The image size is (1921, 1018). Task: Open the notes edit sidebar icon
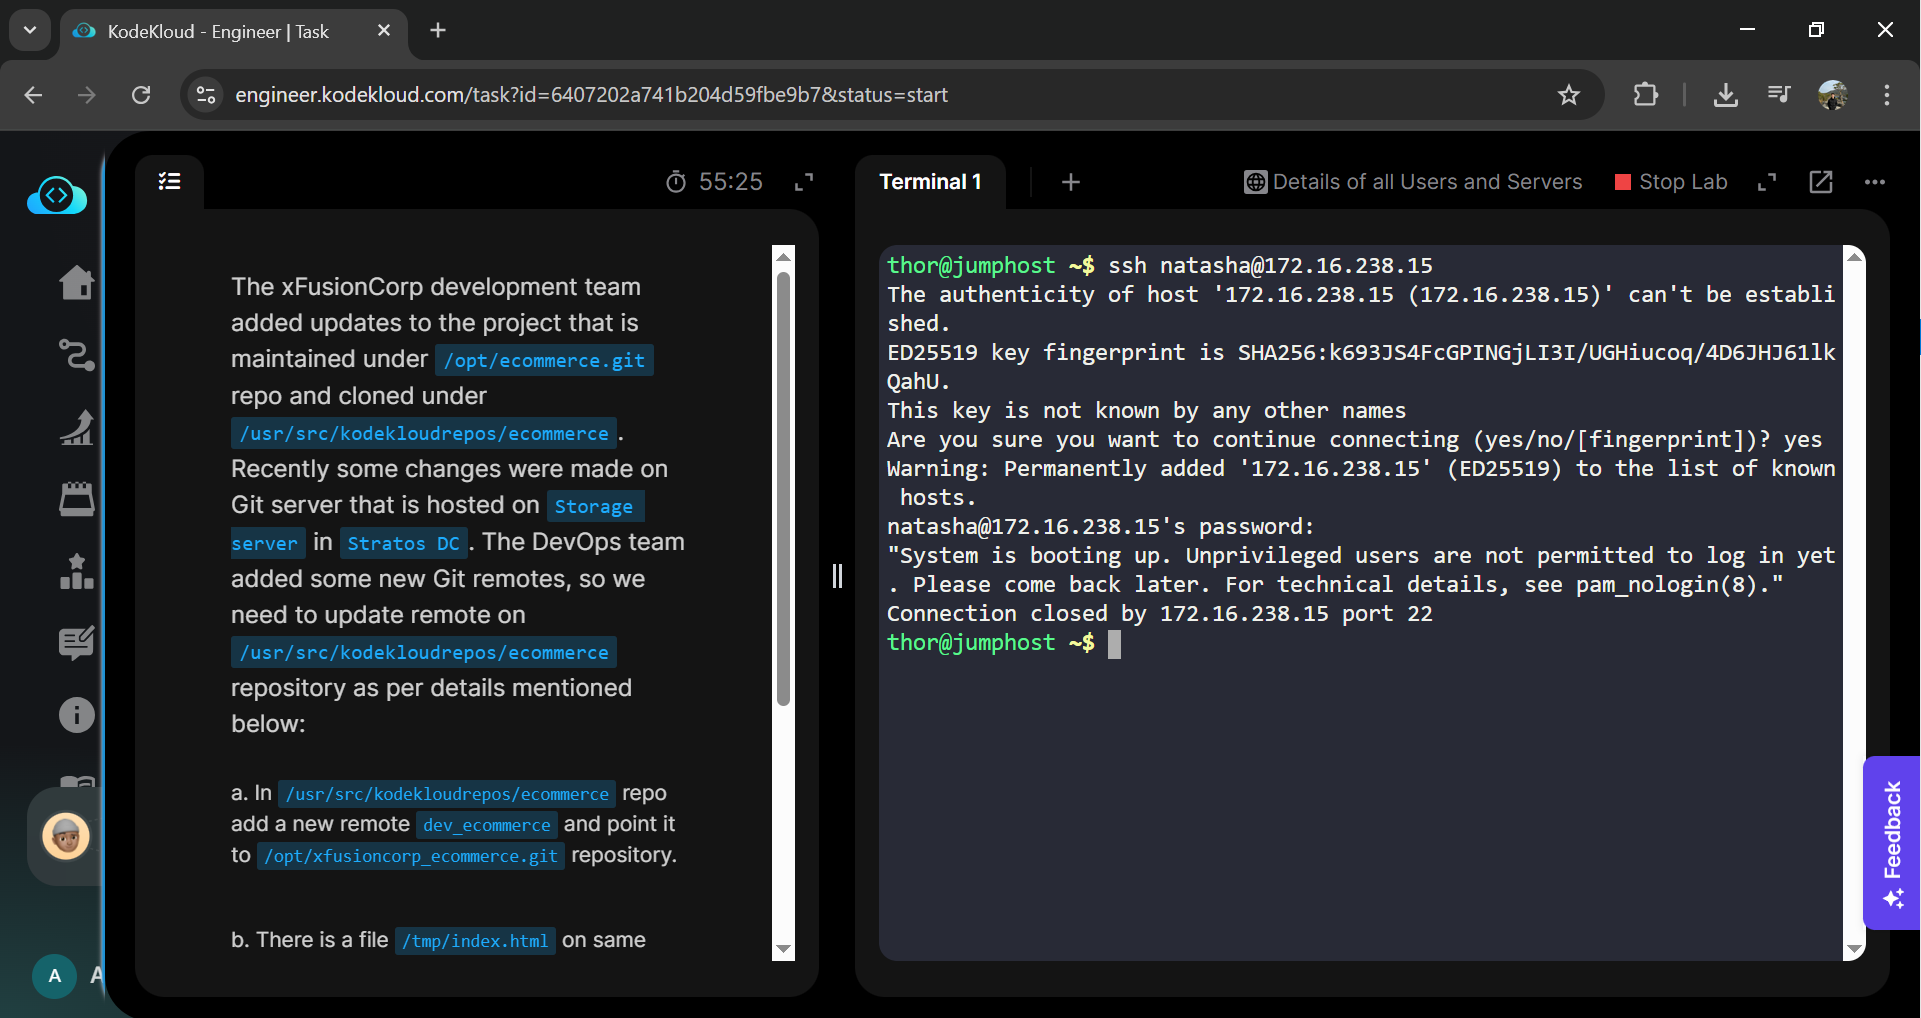77,643
